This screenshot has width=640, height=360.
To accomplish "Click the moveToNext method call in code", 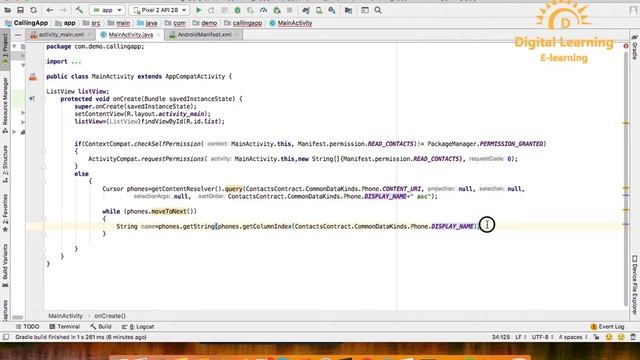I will point(169,211).
